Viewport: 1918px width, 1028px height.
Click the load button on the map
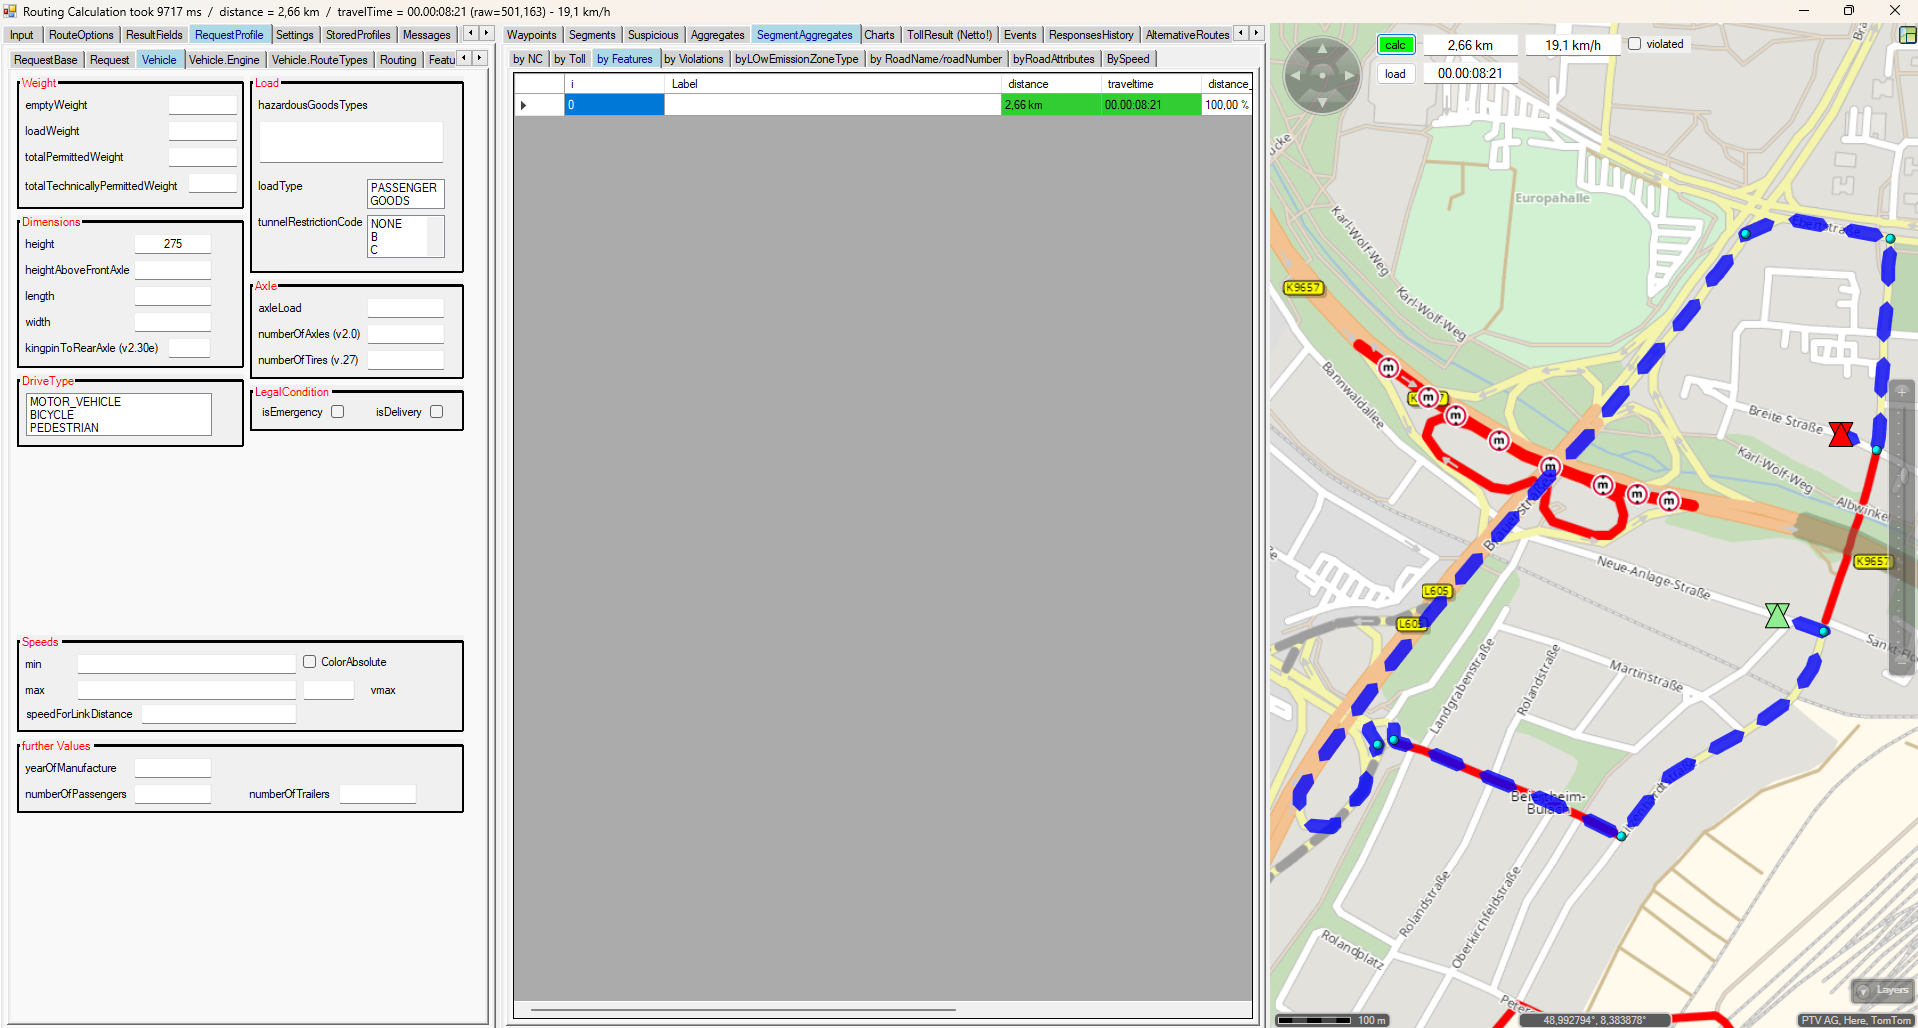coord(1395,74)
